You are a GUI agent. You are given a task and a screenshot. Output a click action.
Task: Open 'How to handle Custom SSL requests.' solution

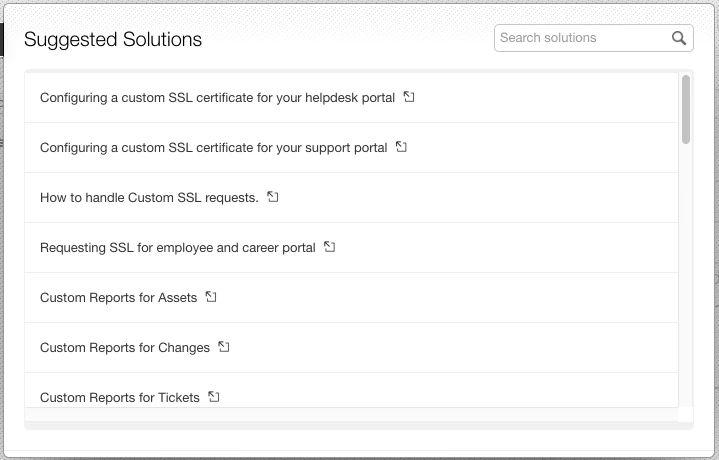(149, 198)
